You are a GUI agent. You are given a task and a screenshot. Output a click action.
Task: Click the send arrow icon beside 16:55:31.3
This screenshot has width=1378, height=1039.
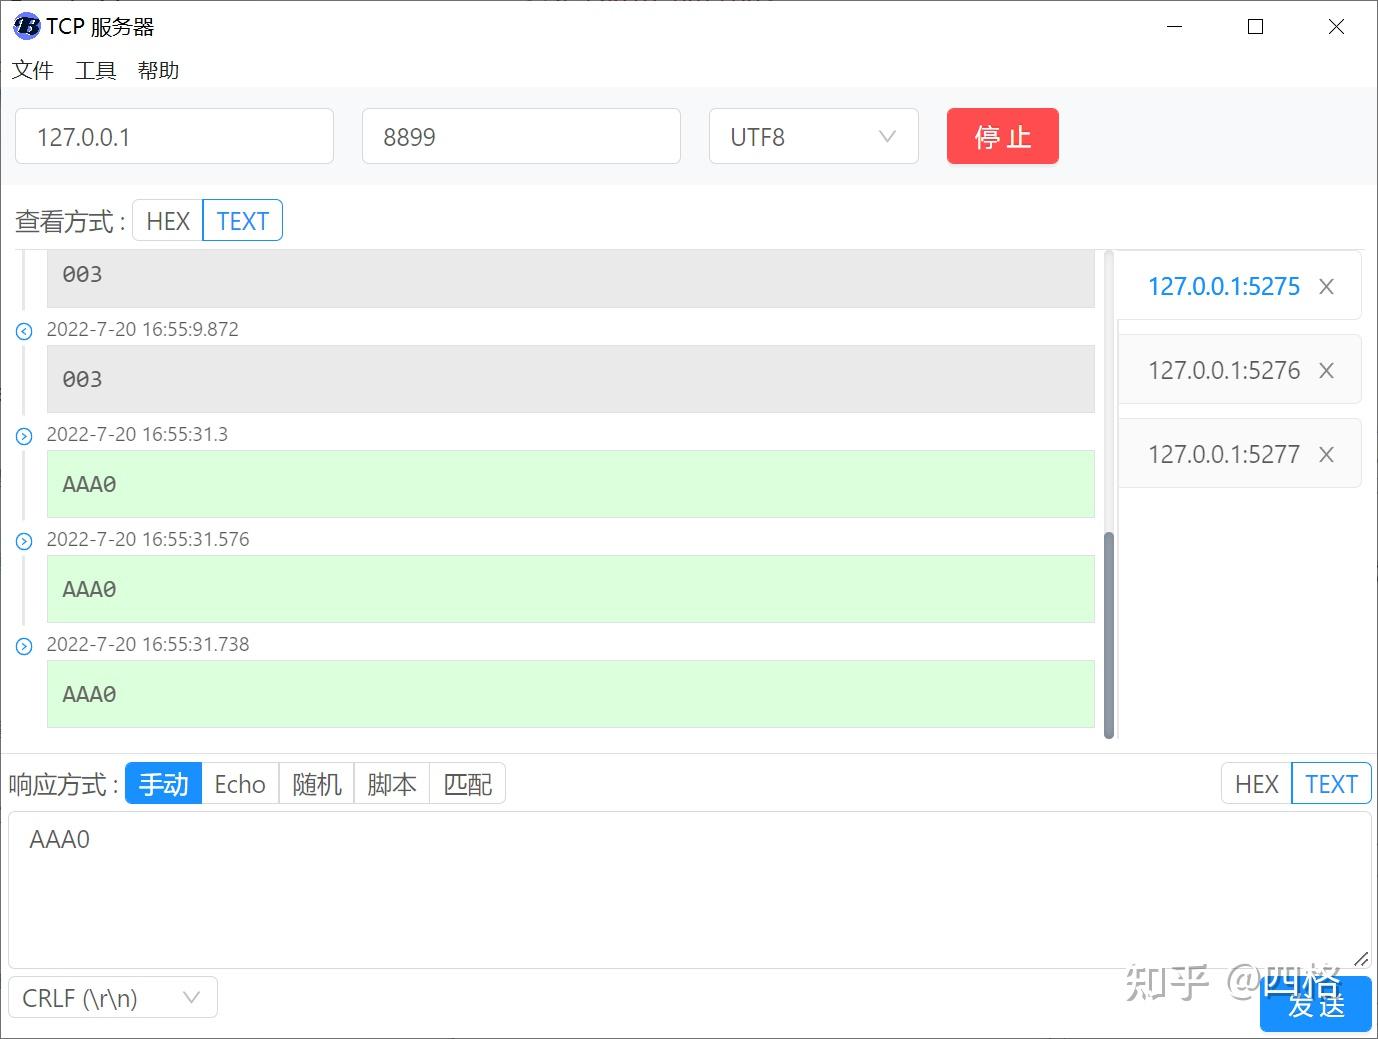[24, 436]
